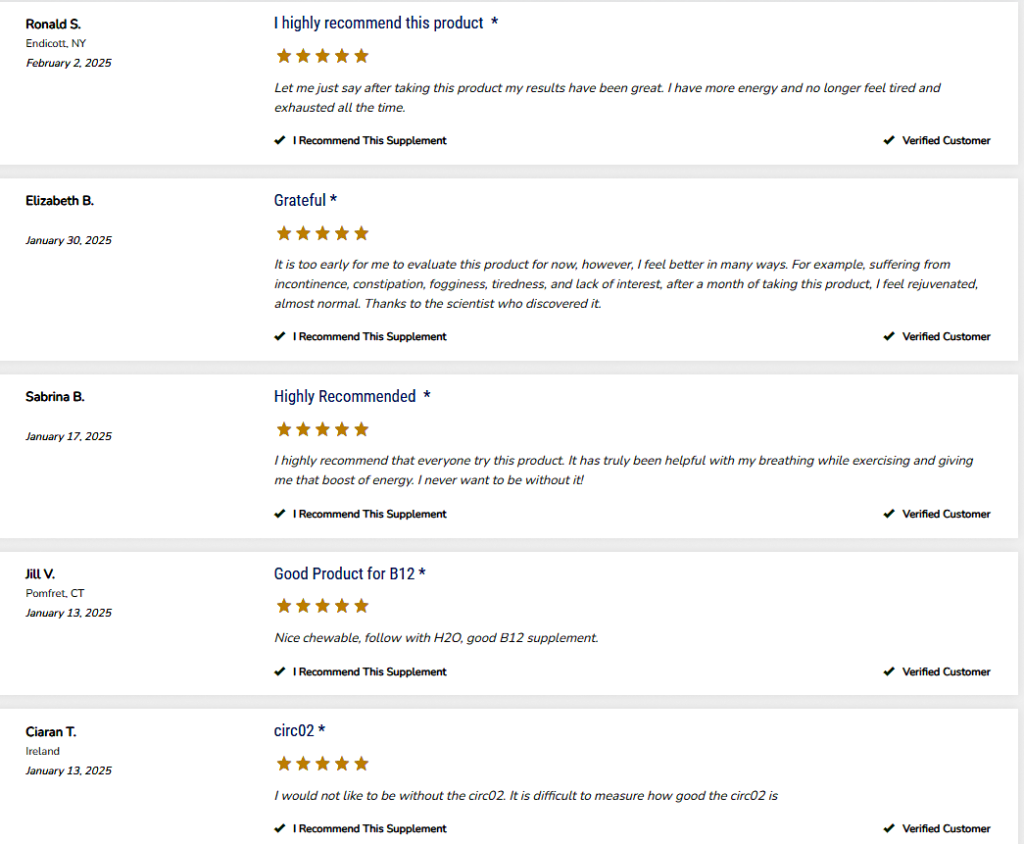This screenshot has width=1024, height=844.
Task: Click the review title "I highly recommend this product"
Action: tap(379, 23)
